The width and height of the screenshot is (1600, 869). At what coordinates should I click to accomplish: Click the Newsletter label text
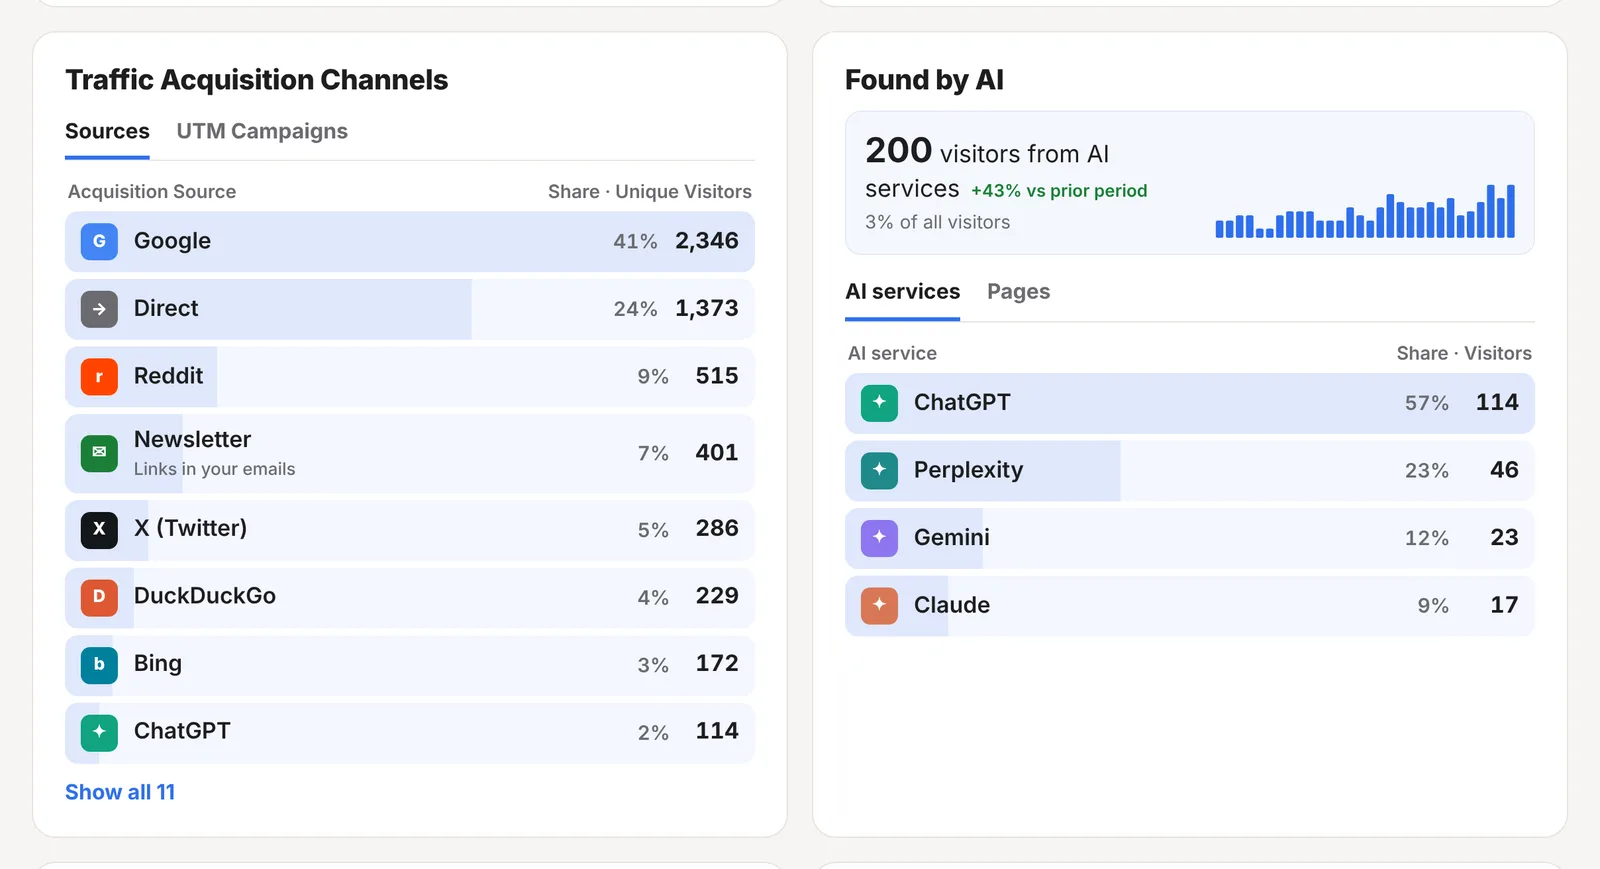(x=192, y=439)
